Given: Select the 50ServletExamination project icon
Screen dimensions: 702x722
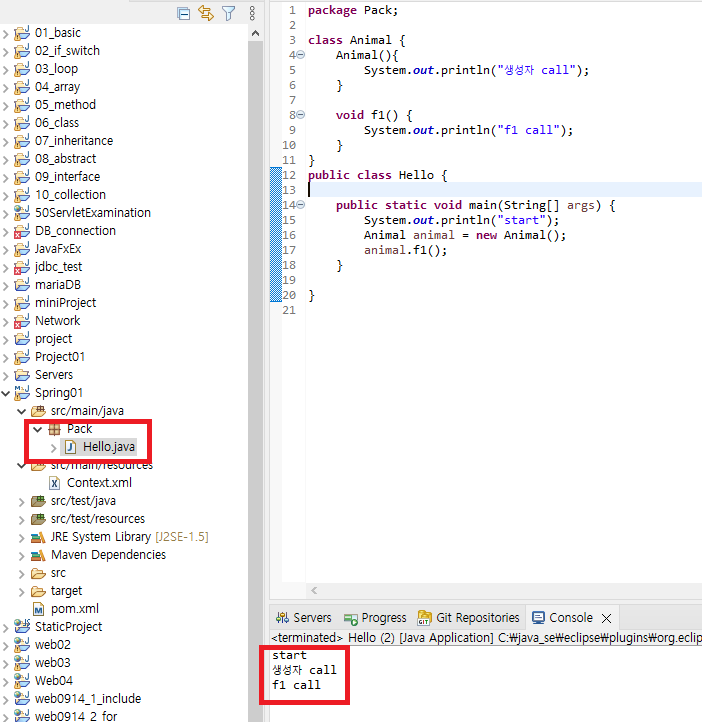Looking at the screenshot, I should coord(22,213).
